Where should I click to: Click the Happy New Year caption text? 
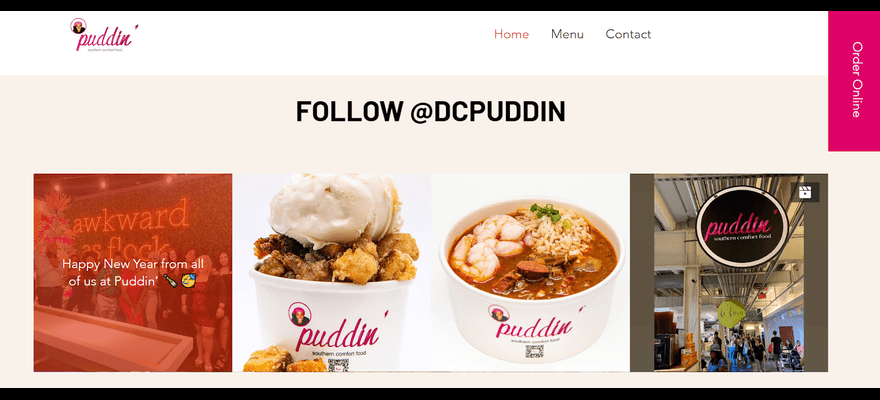tap(132, 273)
